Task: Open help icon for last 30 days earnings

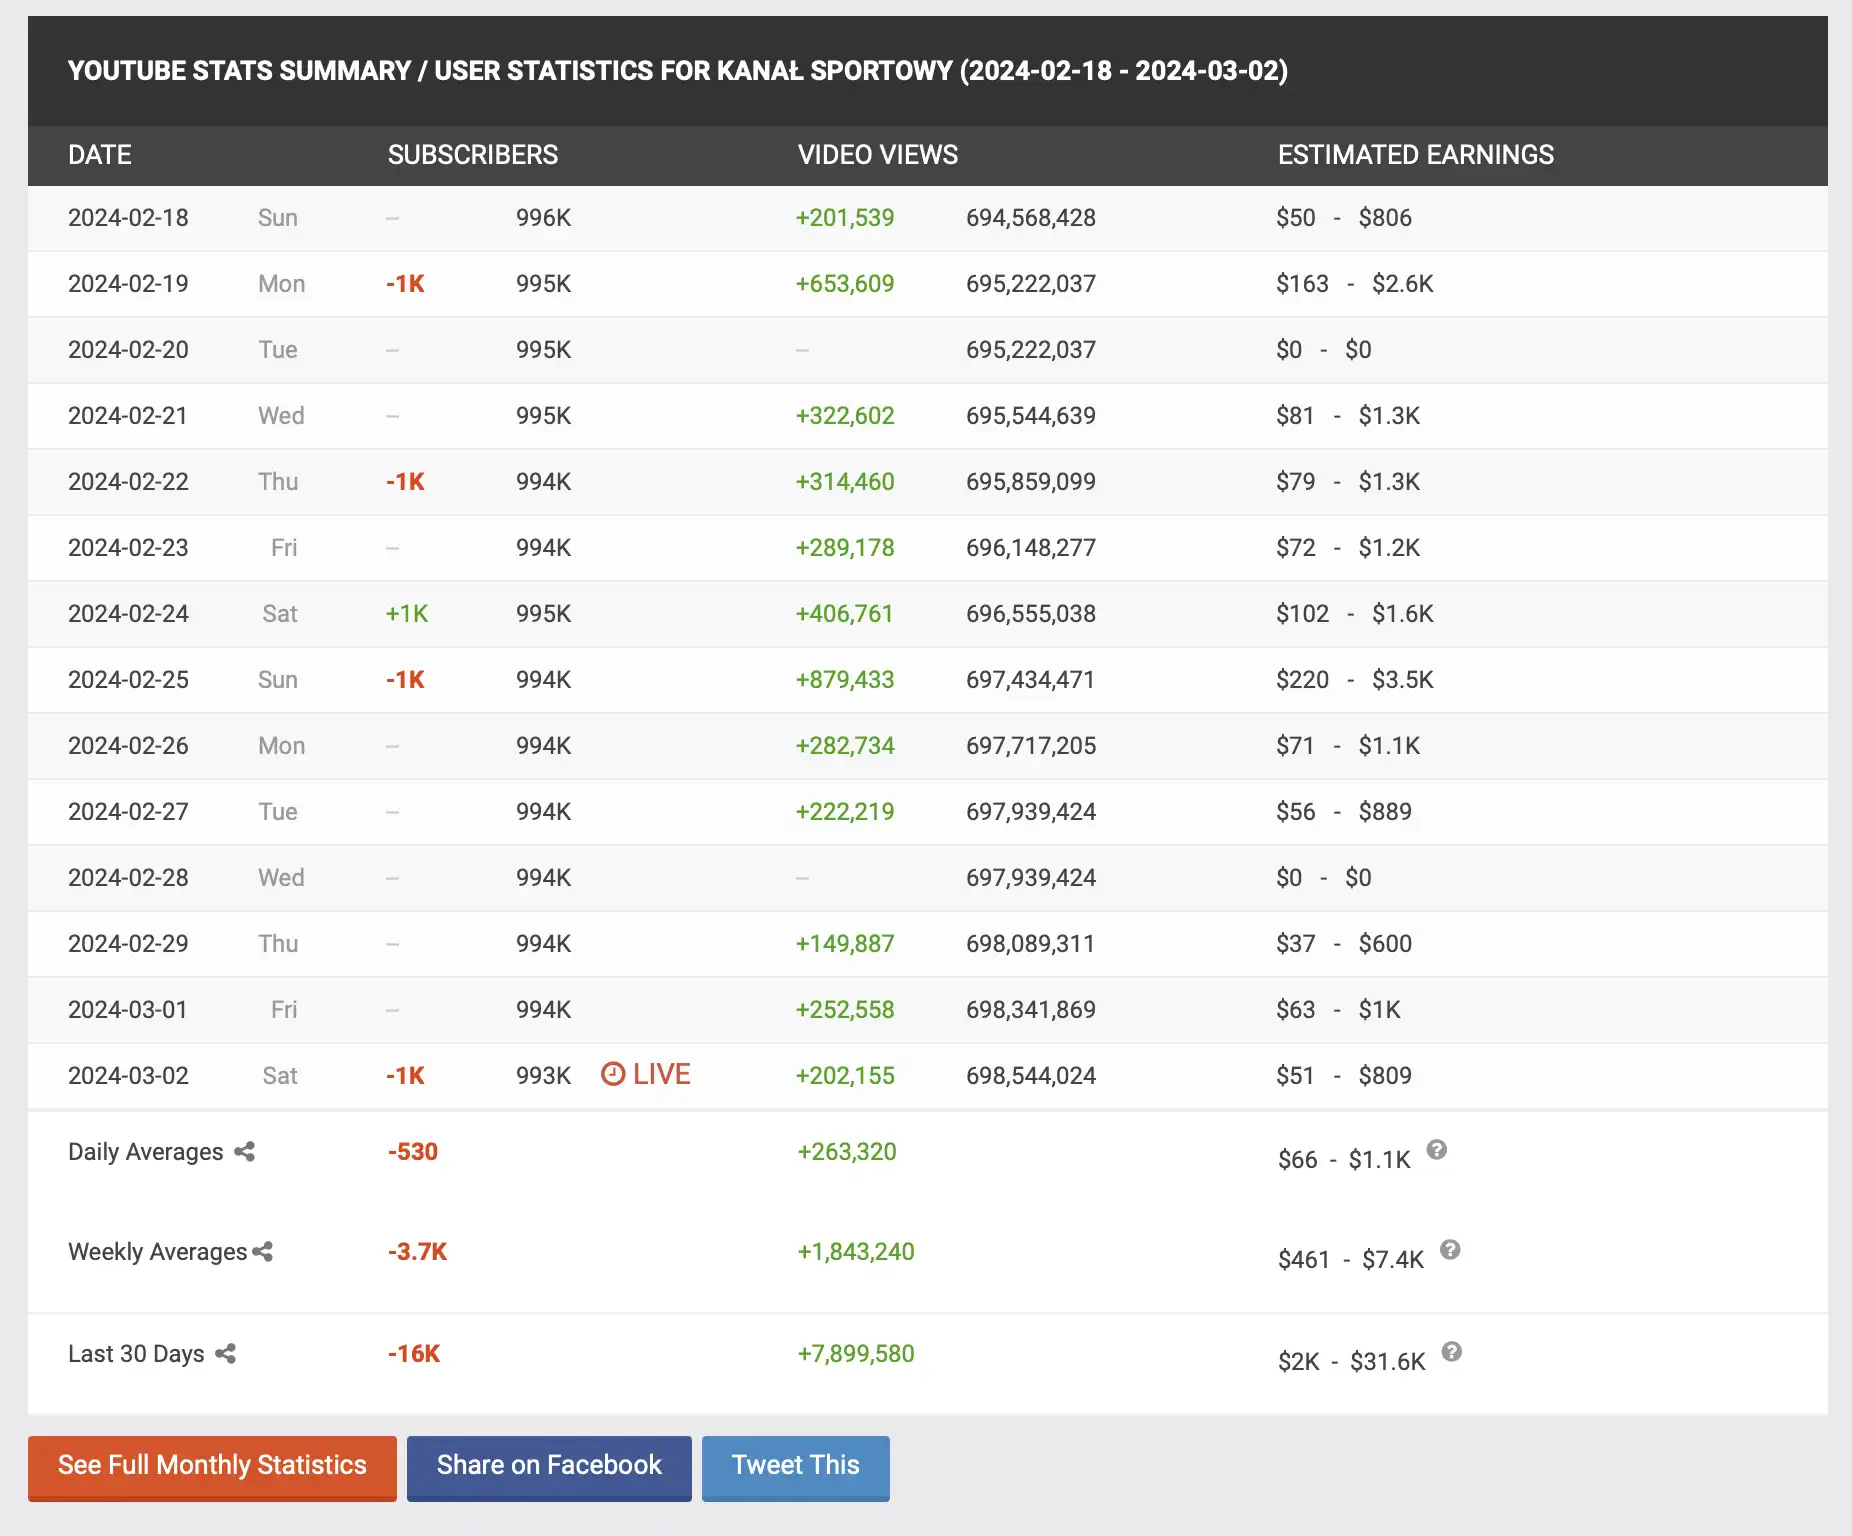Action: pos(1452,1352)
